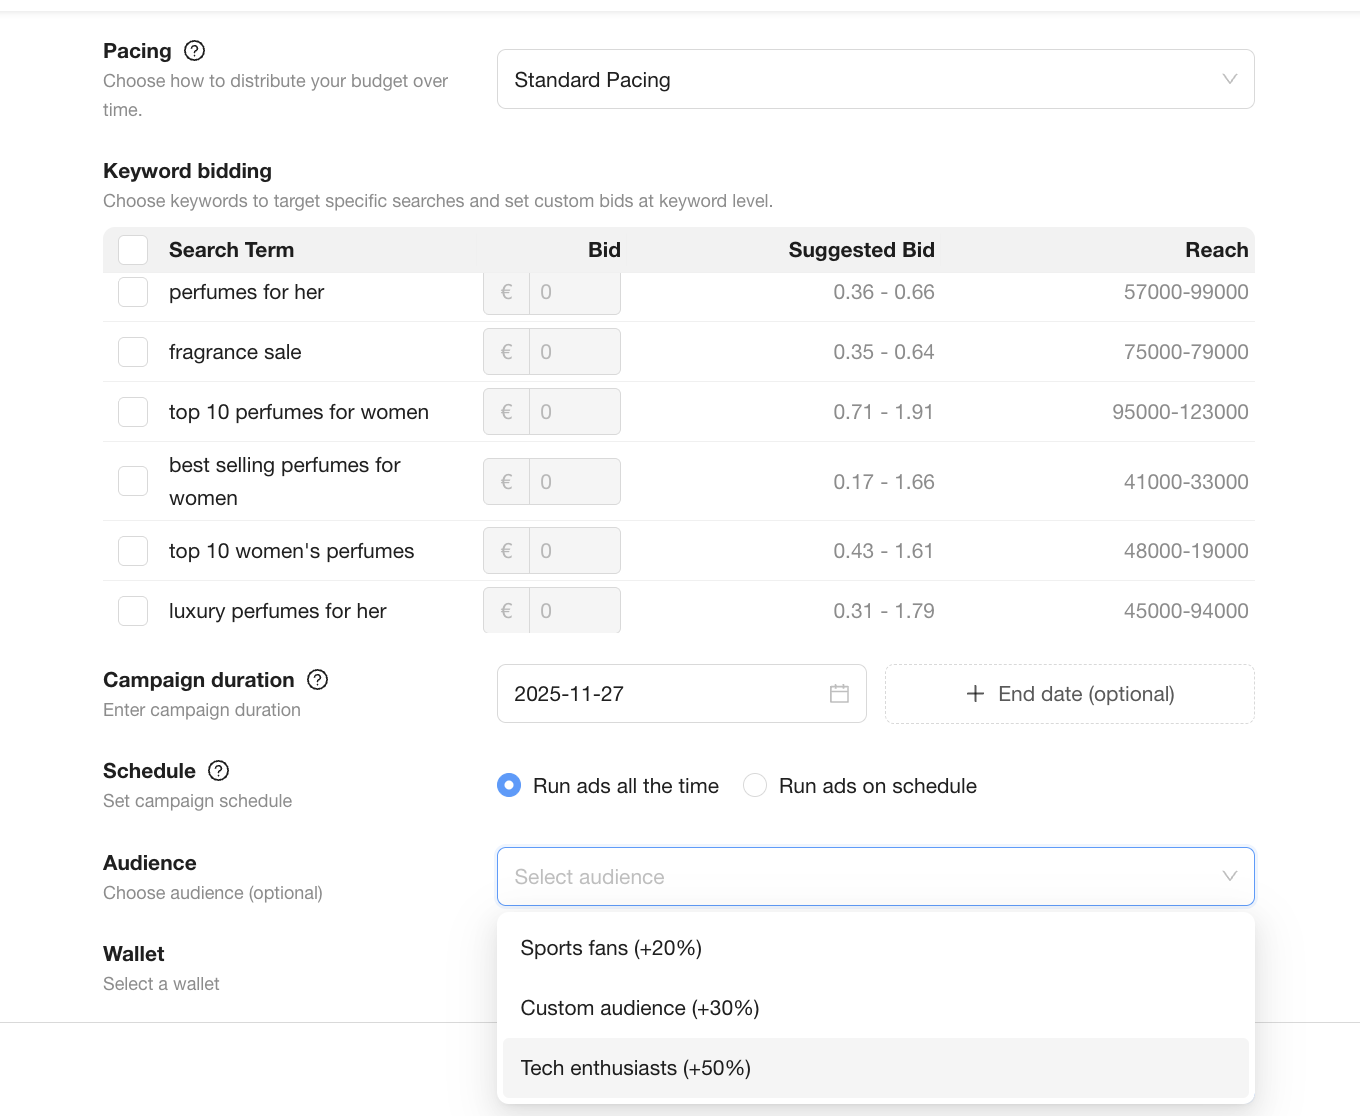
Task: Choose Custom audience (+30%) from list
Action: point(640,1008)
